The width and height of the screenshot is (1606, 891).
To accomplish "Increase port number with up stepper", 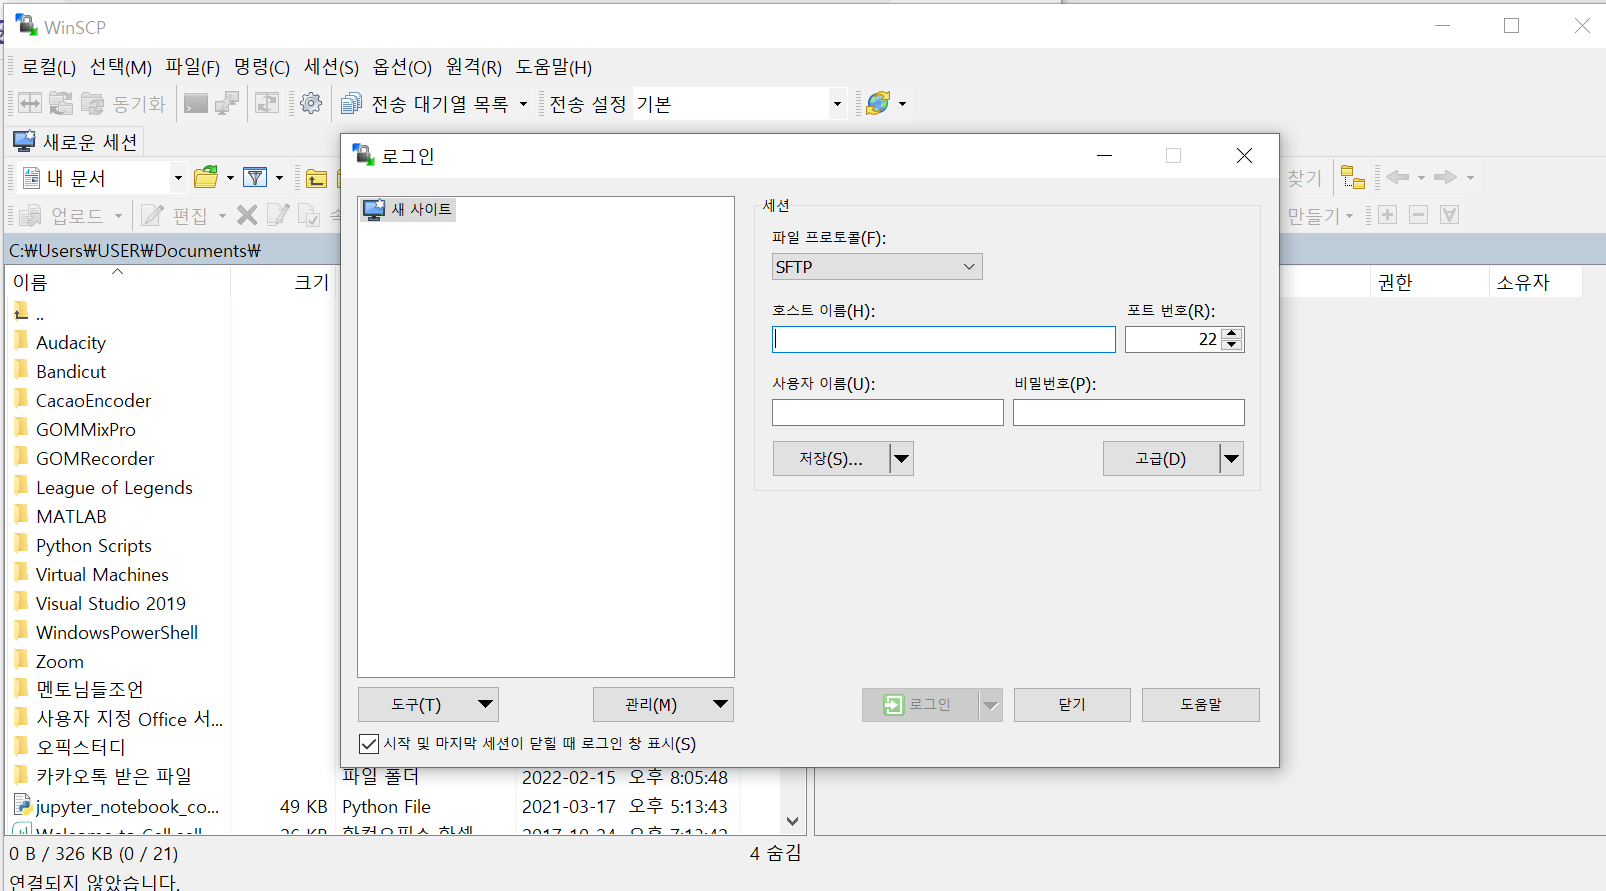I will point(1232,334).
